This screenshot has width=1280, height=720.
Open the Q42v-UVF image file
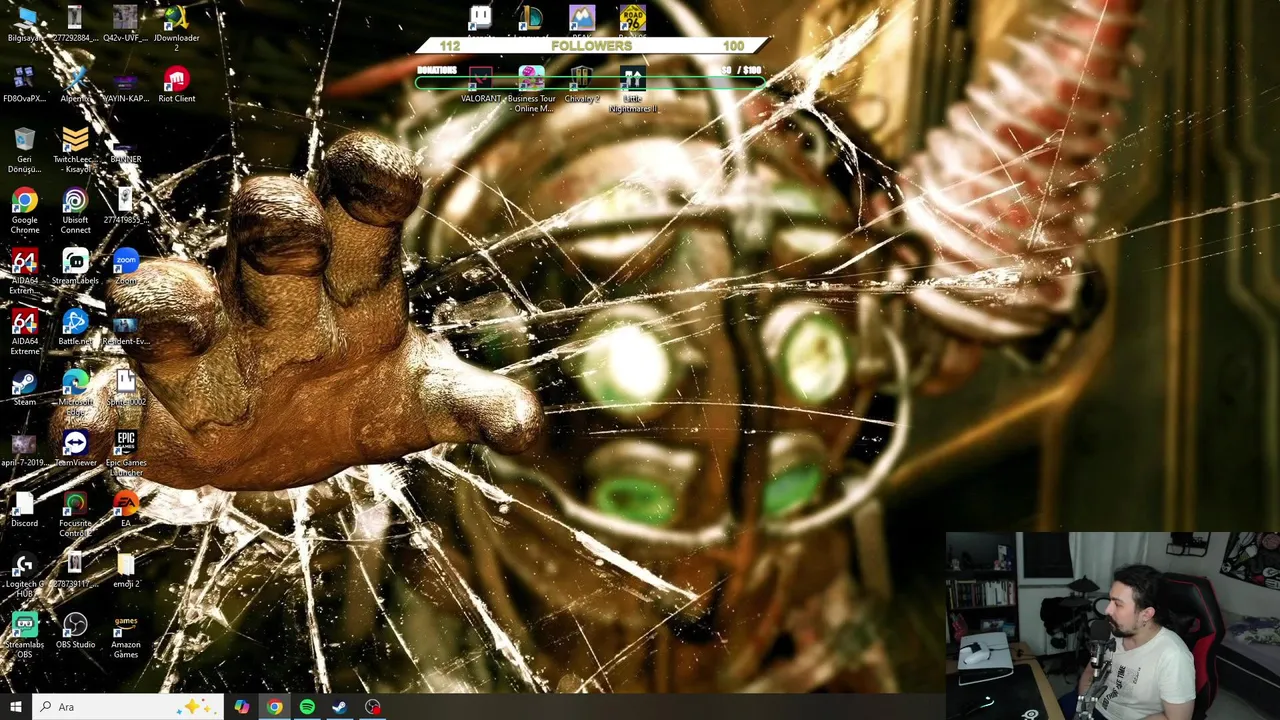pos(125,24)
